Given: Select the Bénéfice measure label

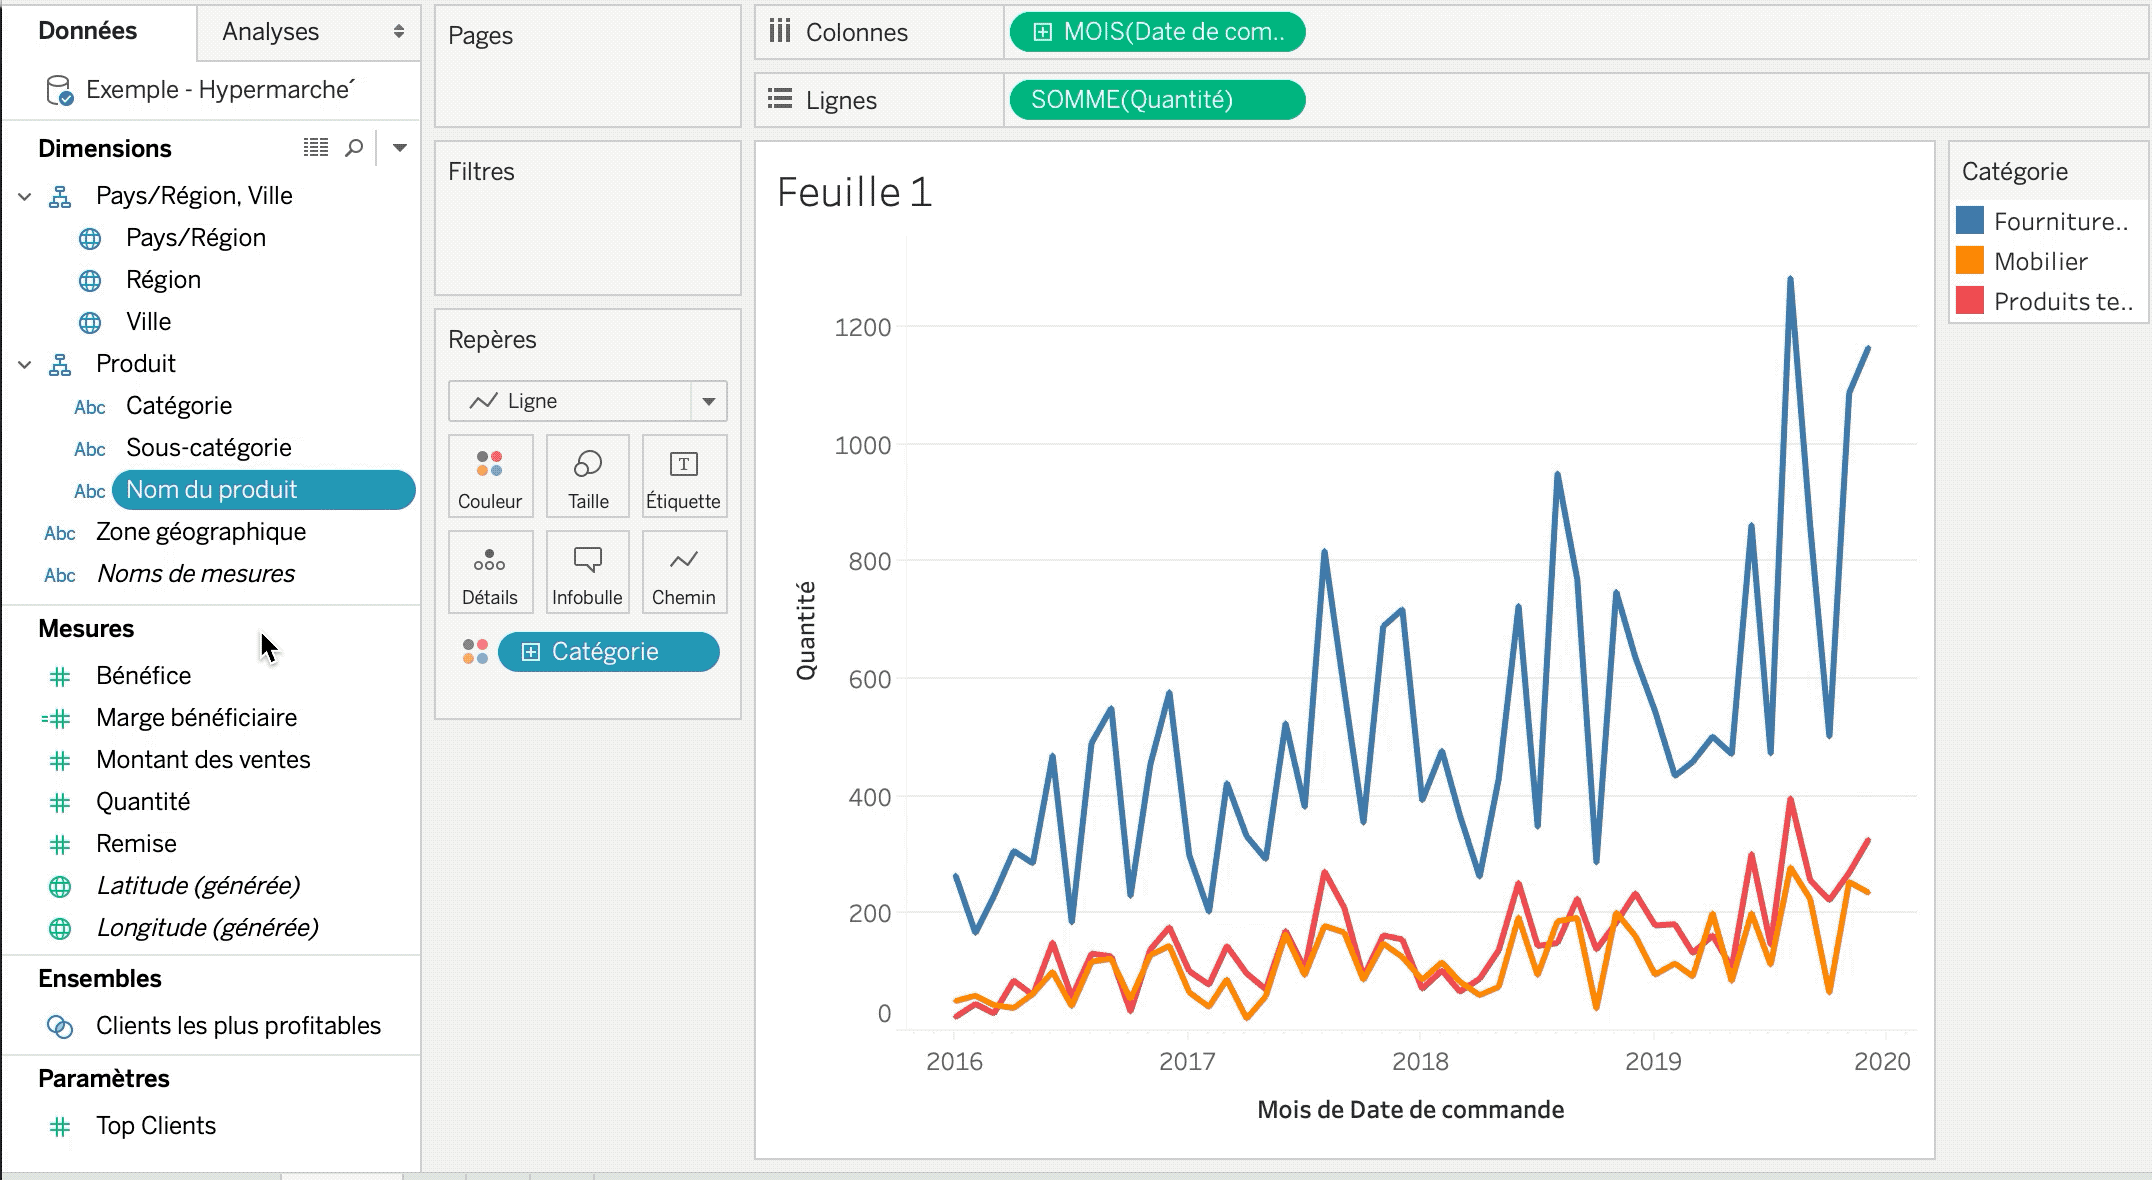Looking at the screenshot, I should pos(144,676).
